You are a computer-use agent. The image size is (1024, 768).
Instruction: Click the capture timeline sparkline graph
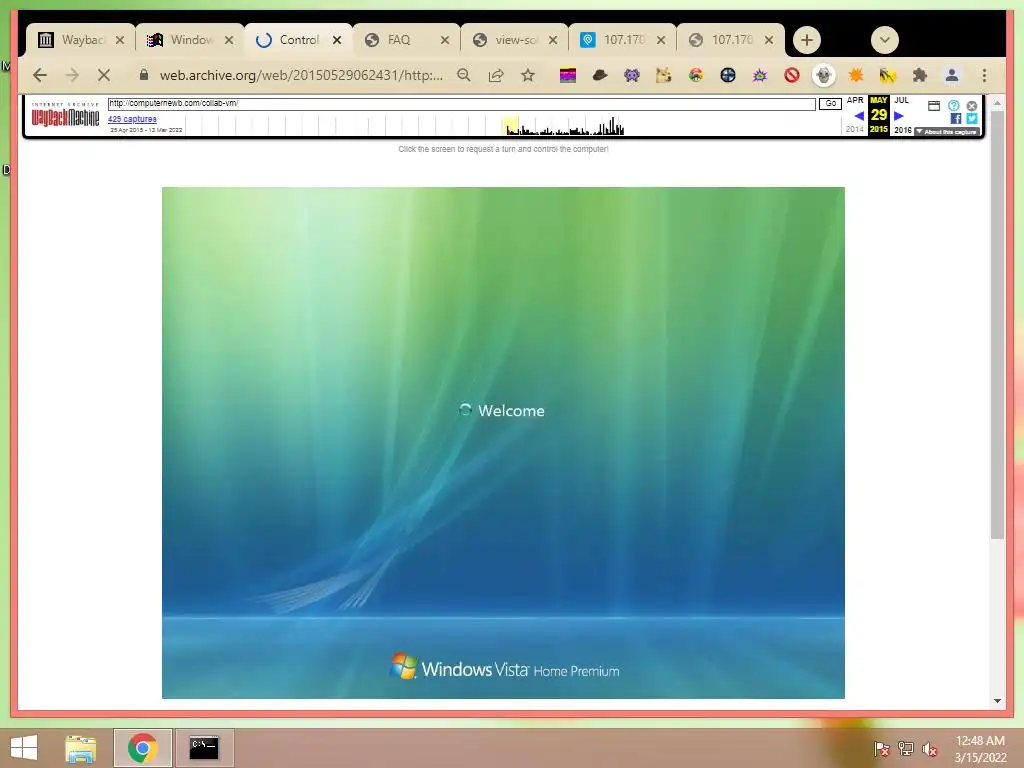pos(513,125)
